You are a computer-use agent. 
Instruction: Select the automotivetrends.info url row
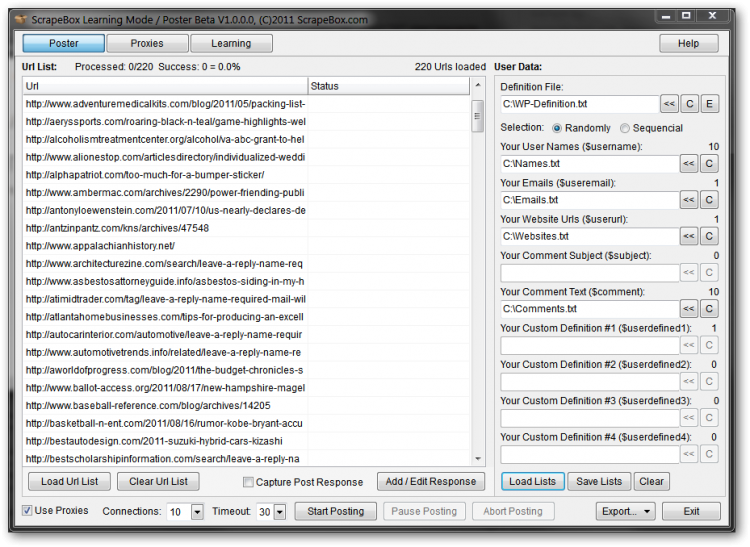tap(246, 352)
